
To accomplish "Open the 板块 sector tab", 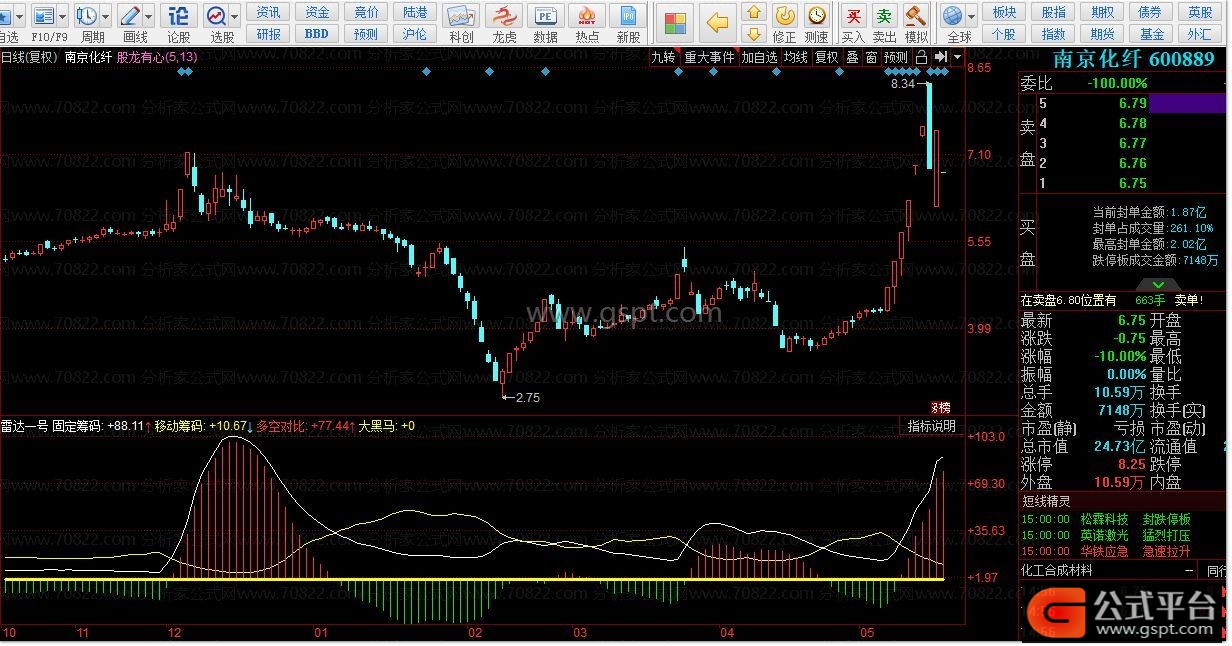I will tap(1004, 12).
